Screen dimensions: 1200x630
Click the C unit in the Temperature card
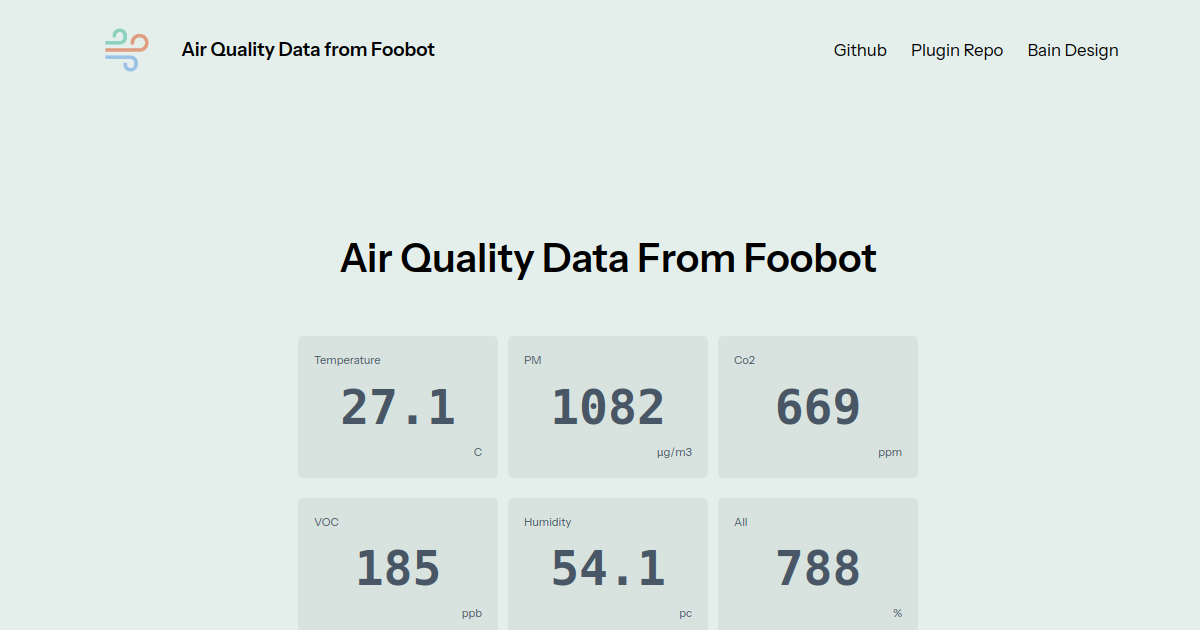click(478, 452)
